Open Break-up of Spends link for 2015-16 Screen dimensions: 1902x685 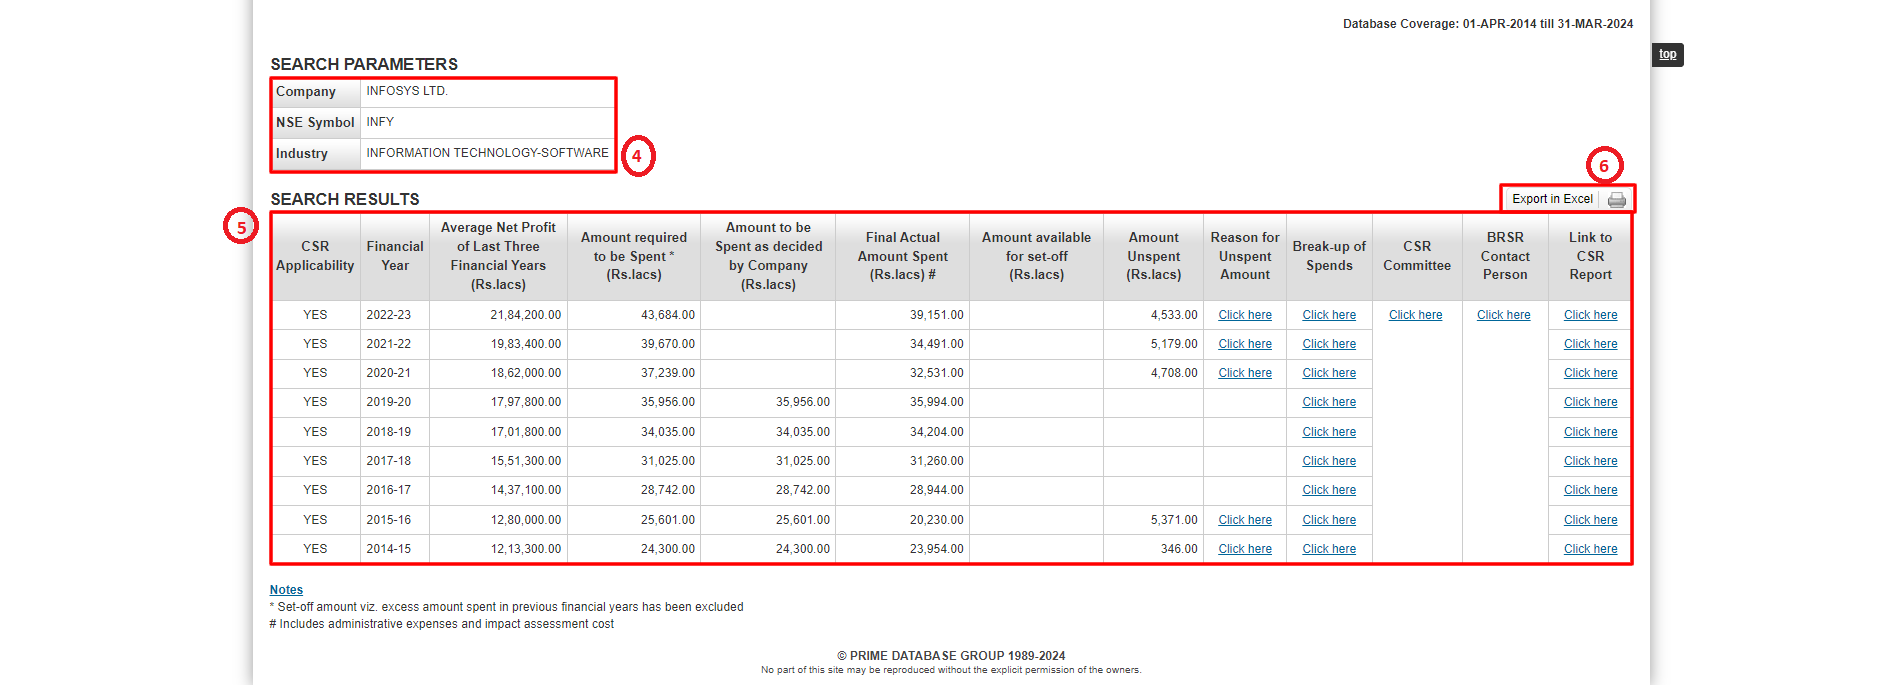click(x=1329, y=520)
